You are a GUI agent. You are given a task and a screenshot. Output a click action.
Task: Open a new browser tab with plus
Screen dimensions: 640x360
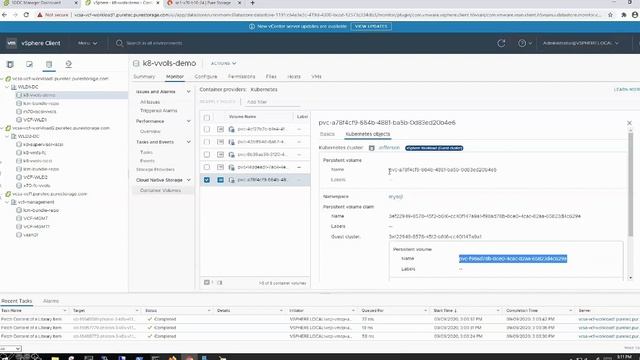(x=252, y=3)
